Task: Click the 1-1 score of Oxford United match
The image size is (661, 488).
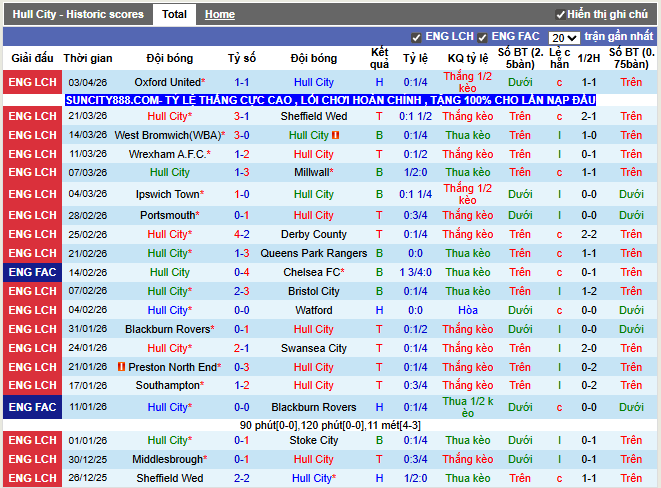Action: 242,82
